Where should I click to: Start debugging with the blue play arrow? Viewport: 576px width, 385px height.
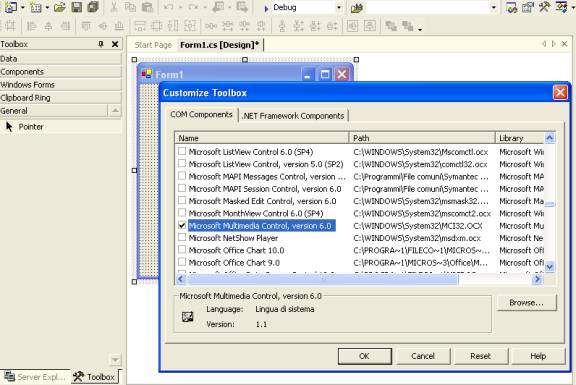point(266,8)
